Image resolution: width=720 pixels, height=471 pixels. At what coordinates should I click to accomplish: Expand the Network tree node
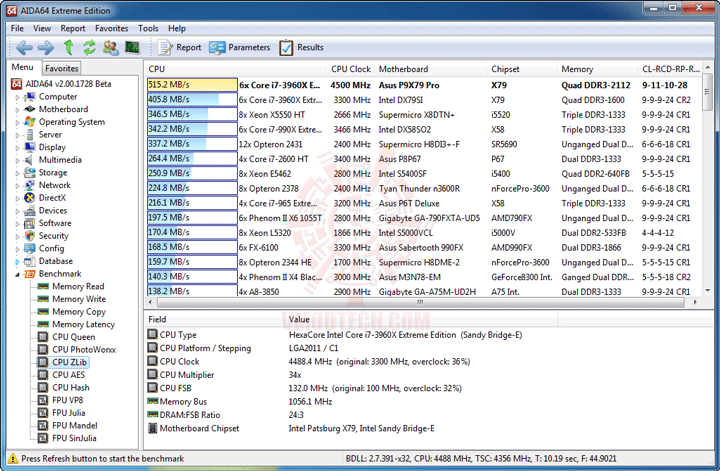coord(17,186)
